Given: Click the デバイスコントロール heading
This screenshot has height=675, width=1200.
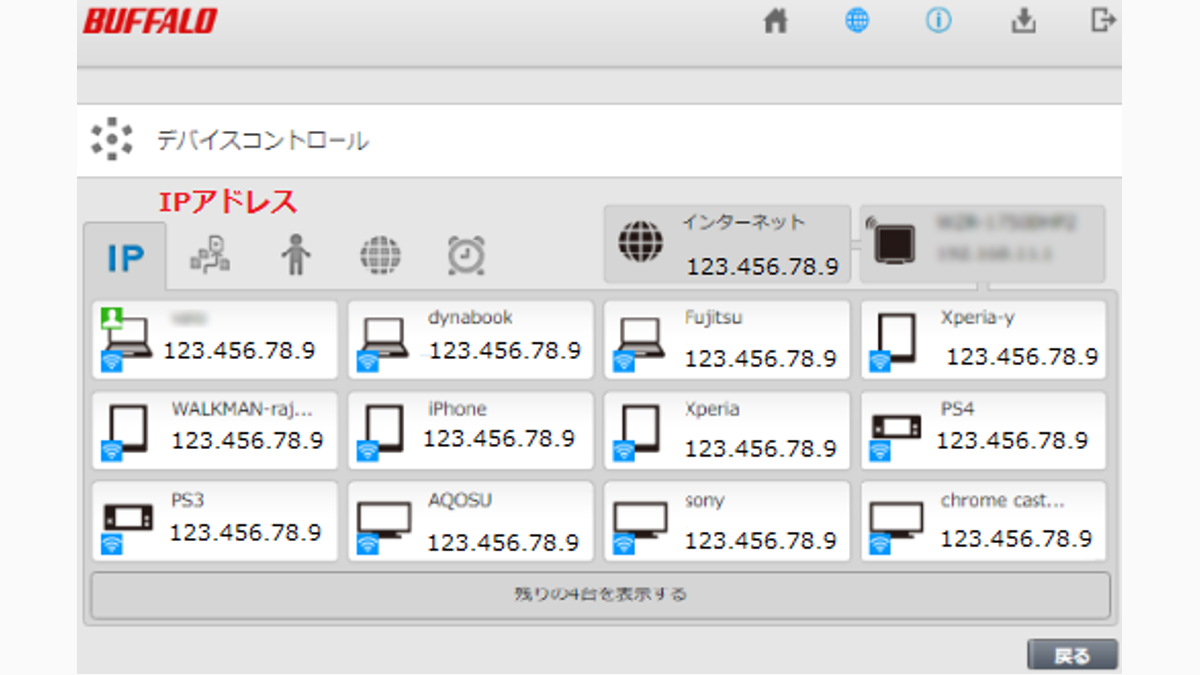Looking at the screenshot, I should tap(263, 140).
